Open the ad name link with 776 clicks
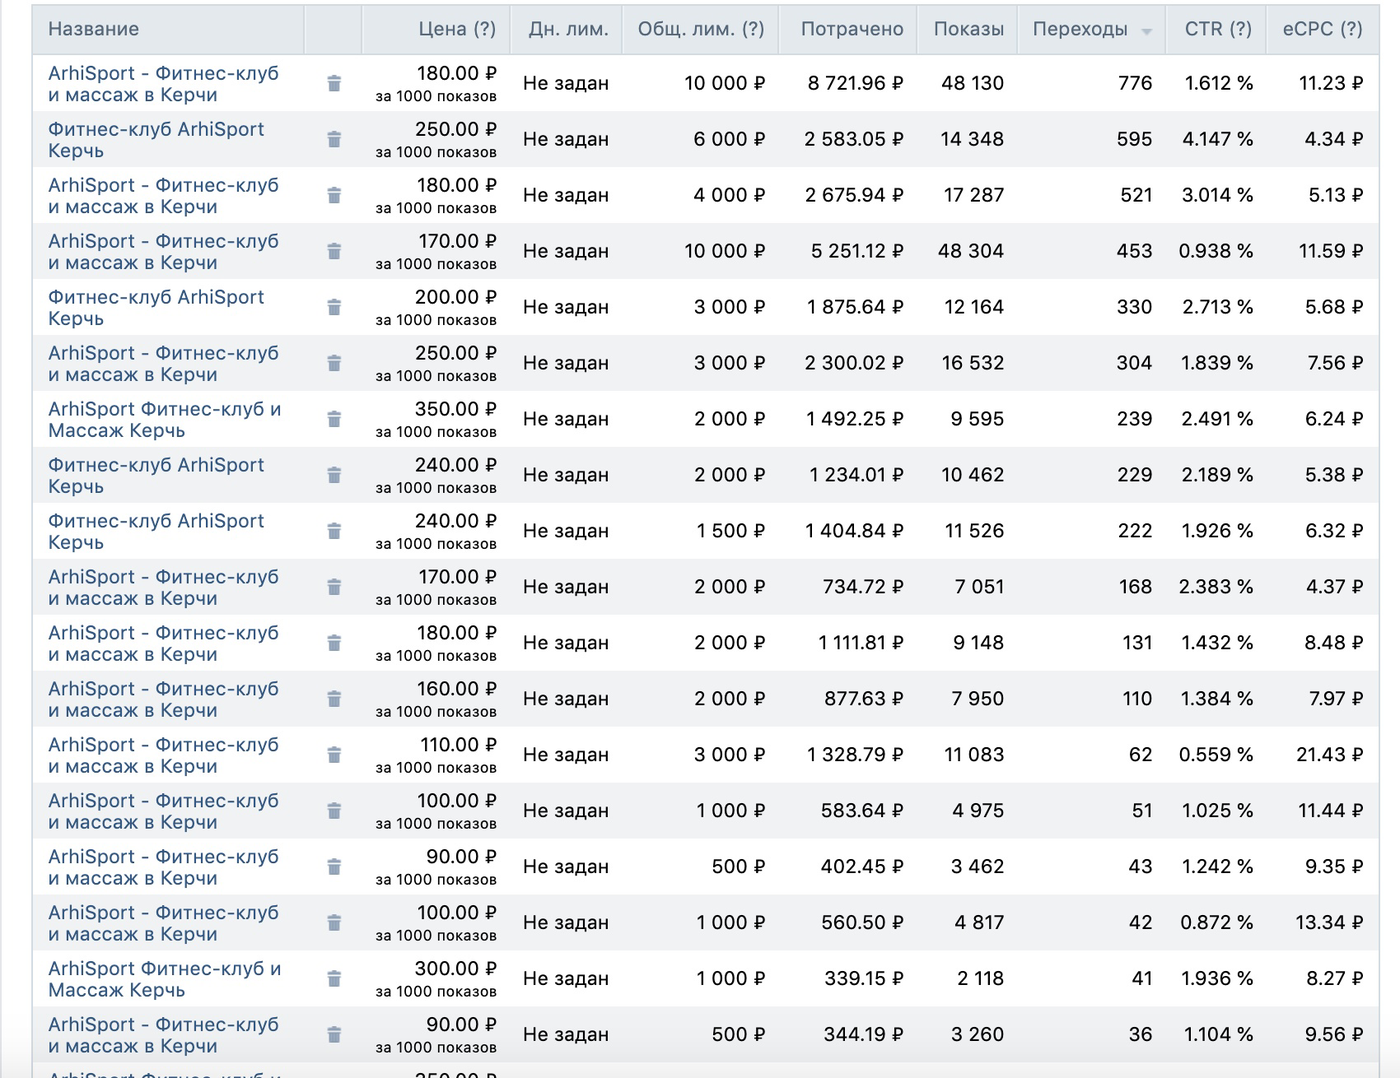The width and height of the screenshot is (1400, 1078). pos(163,84)
